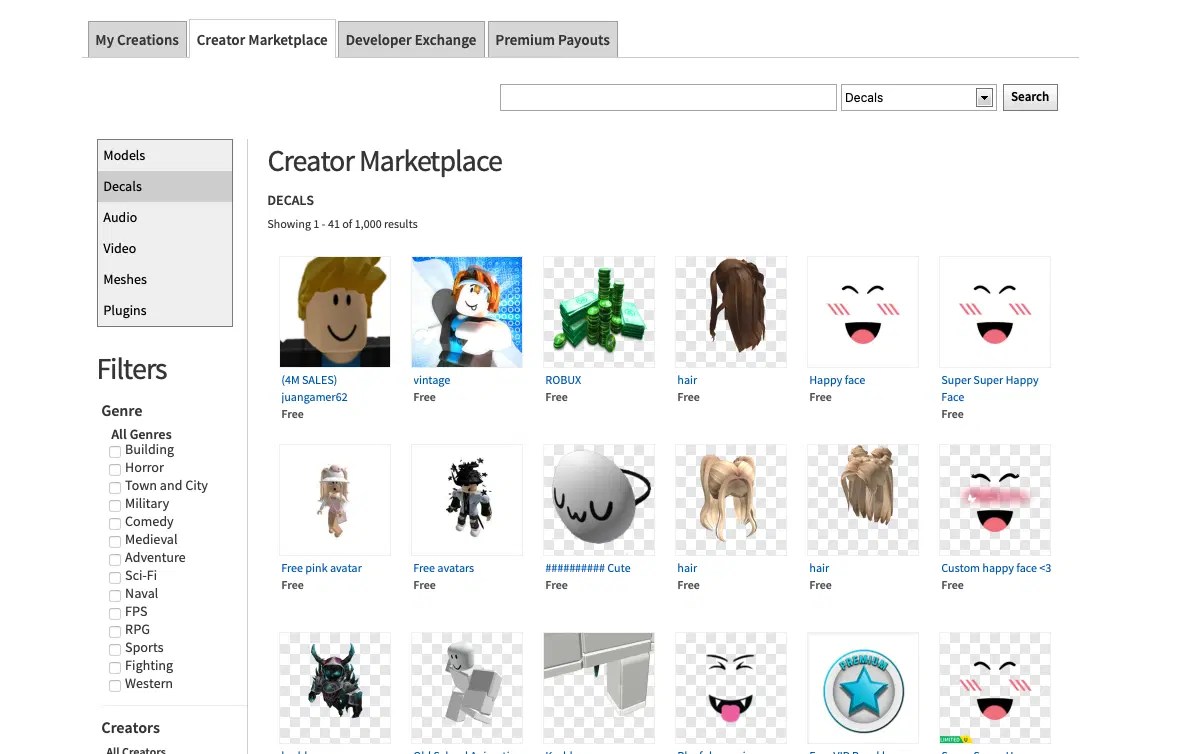Open the Happy face decal thumbnail
Viewport: 1200px width, 754px height.
[x=863, y=312]
